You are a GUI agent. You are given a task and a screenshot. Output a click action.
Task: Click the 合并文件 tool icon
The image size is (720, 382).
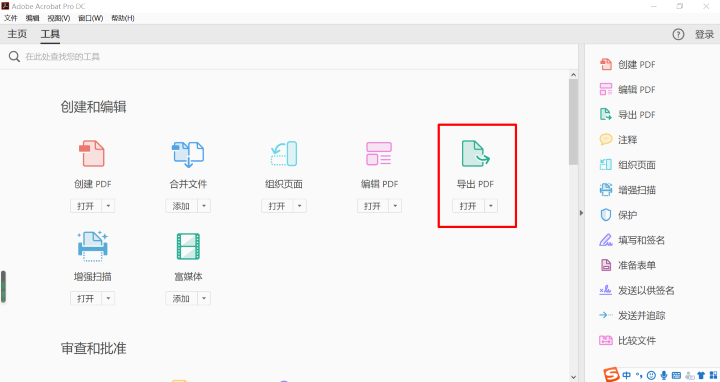point(188,154)
